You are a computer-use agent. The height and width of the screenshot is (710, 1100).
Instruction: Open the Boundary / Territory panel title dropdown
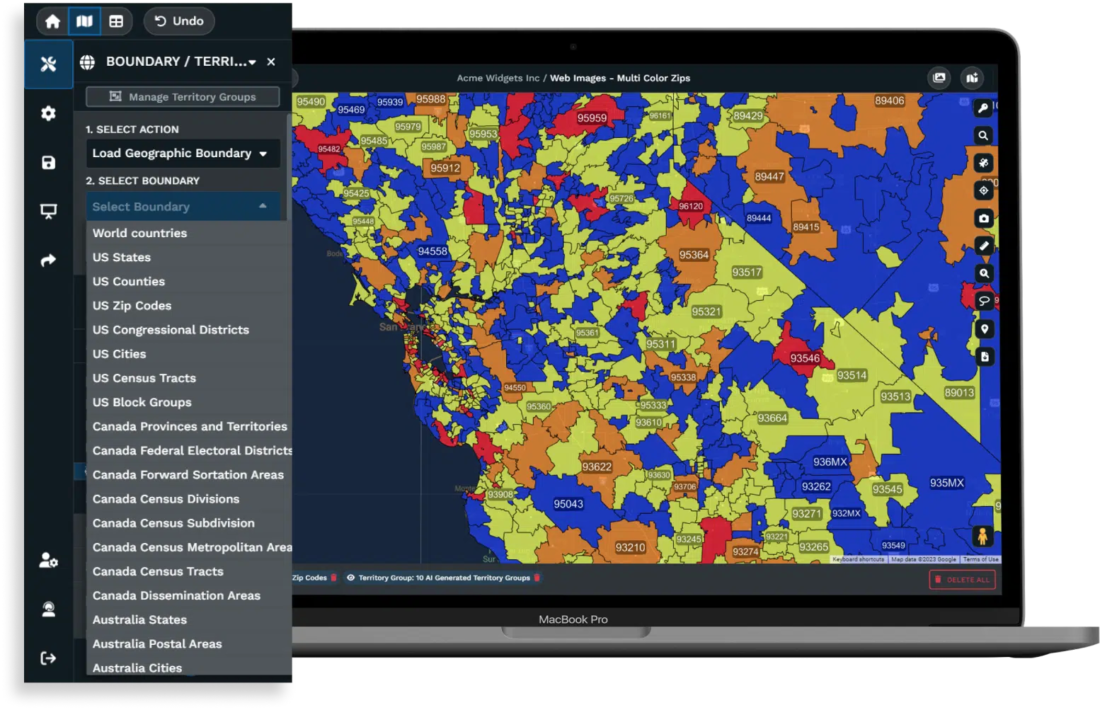pos(252,62)
